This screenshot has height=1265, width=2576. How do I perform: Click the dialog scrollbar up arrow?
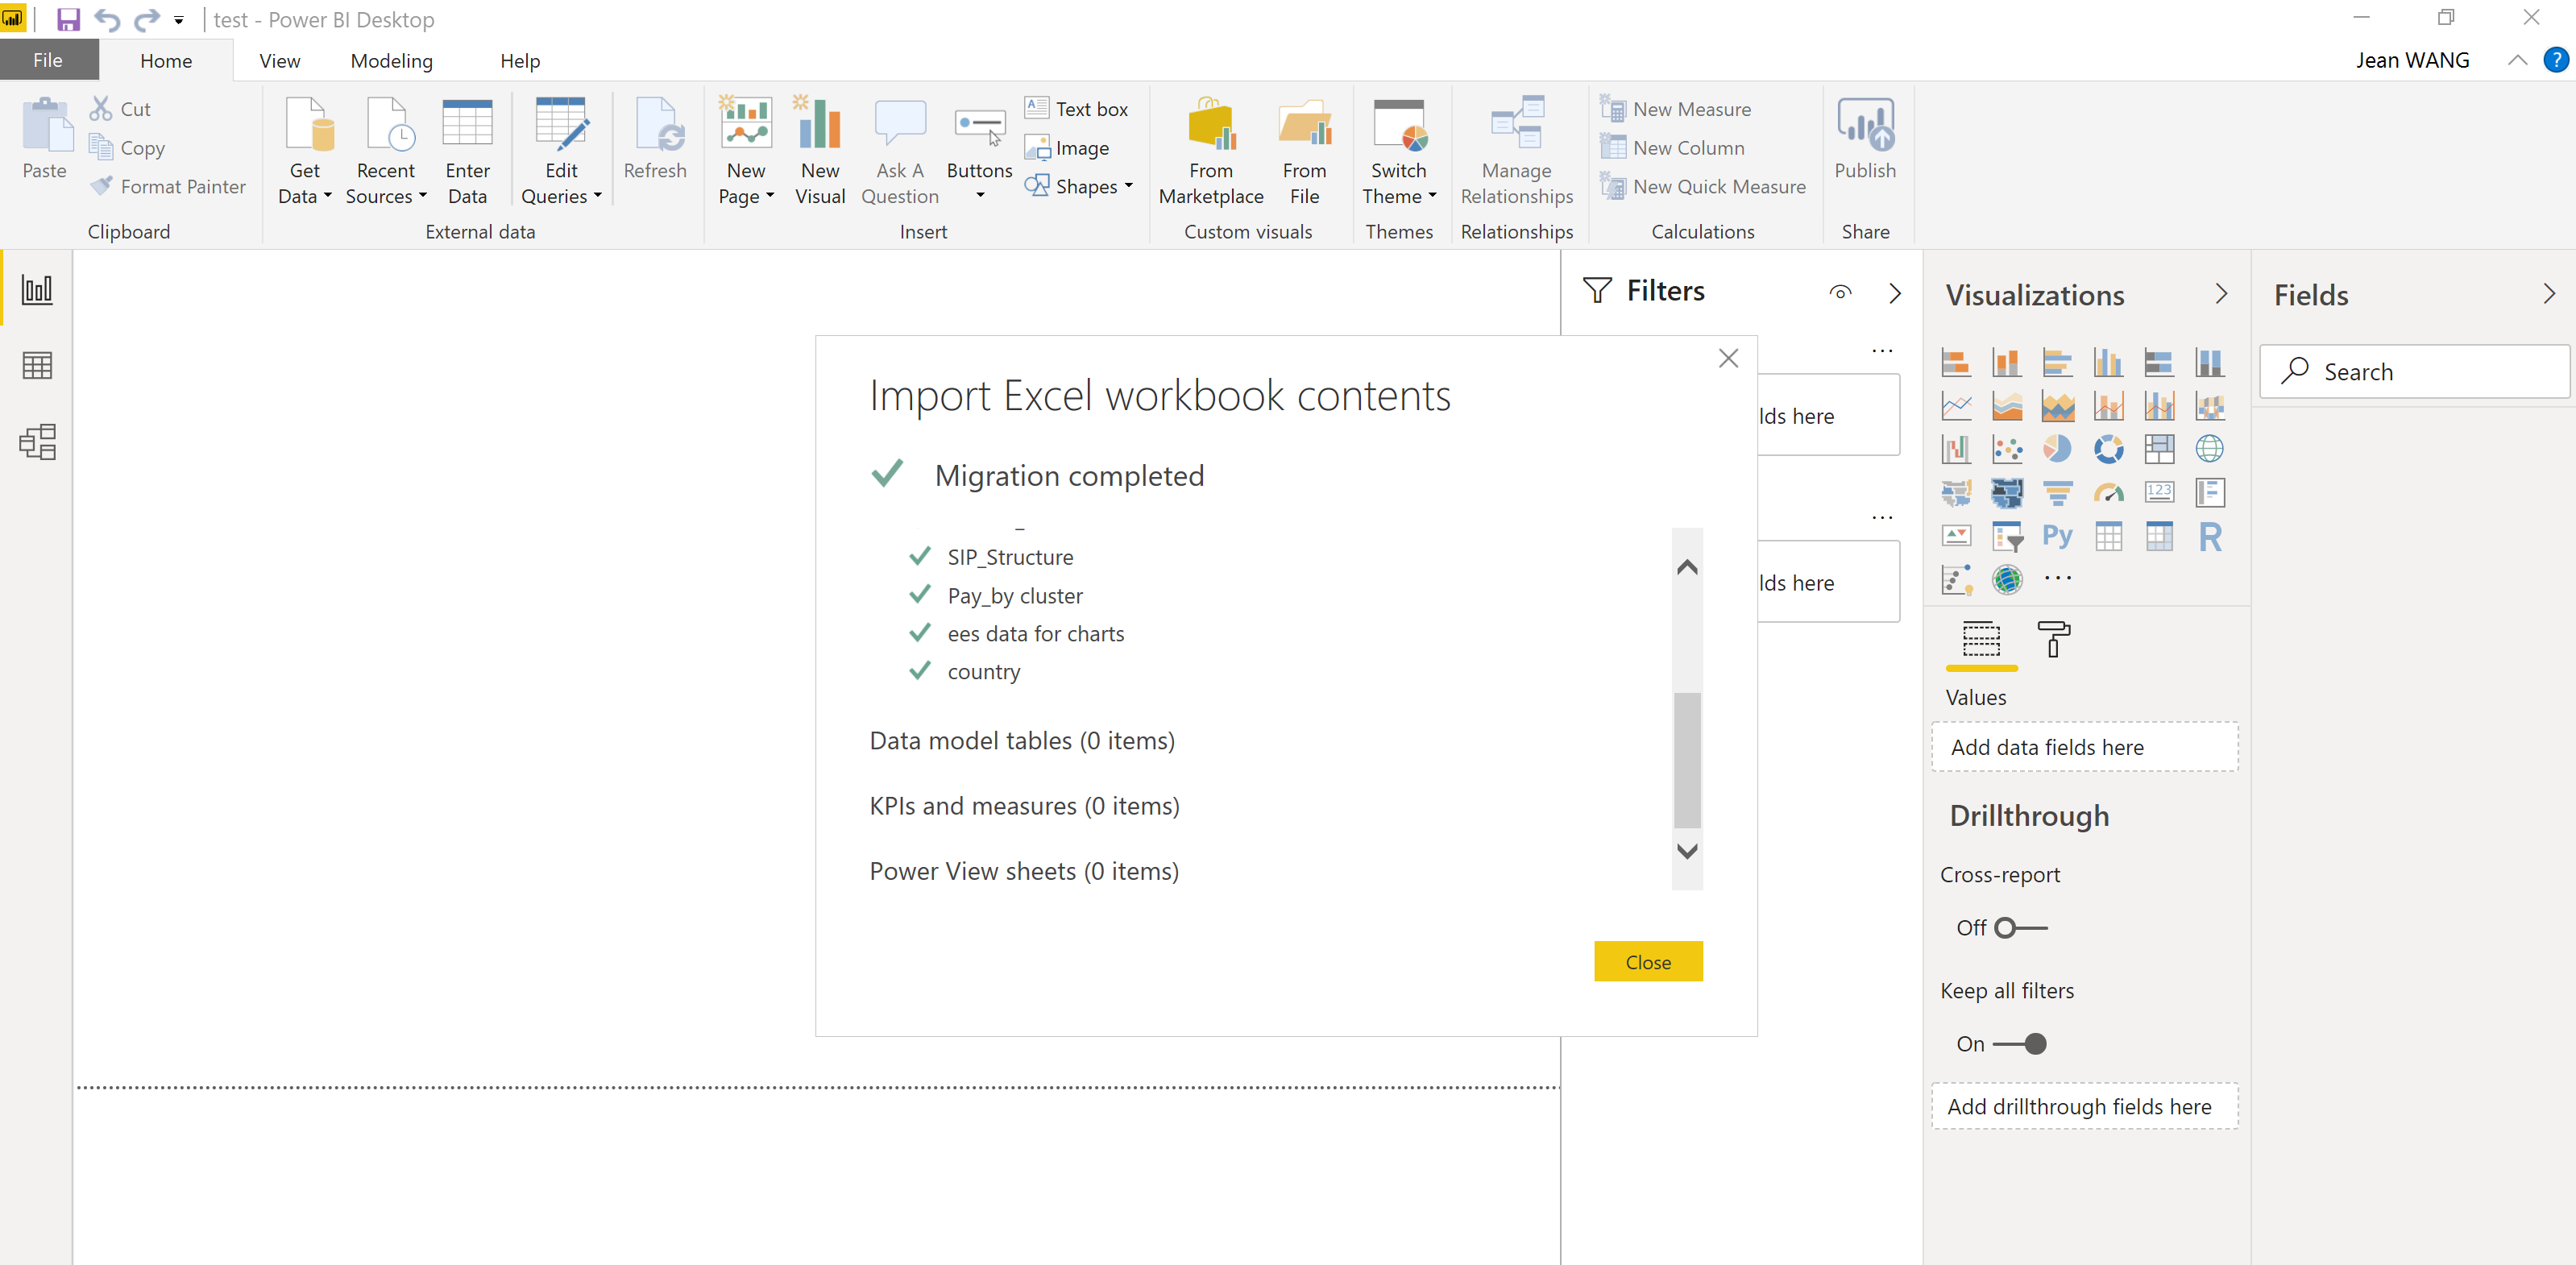point(1687,568)
